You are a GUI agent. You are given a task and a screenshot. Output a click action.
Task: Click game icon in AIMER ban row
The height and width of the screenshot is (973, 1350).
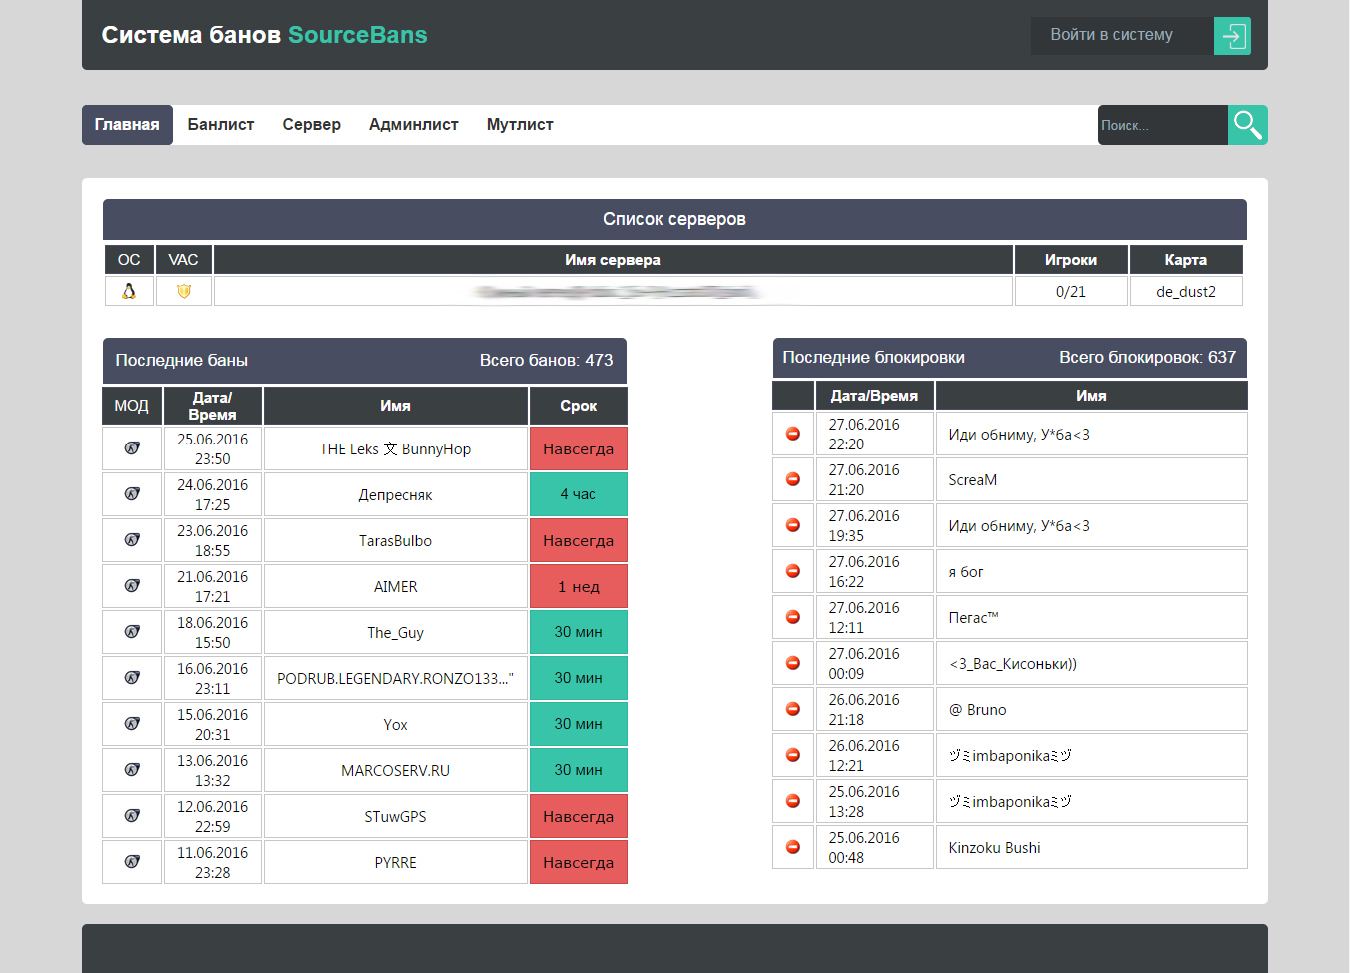click(132, 586)
